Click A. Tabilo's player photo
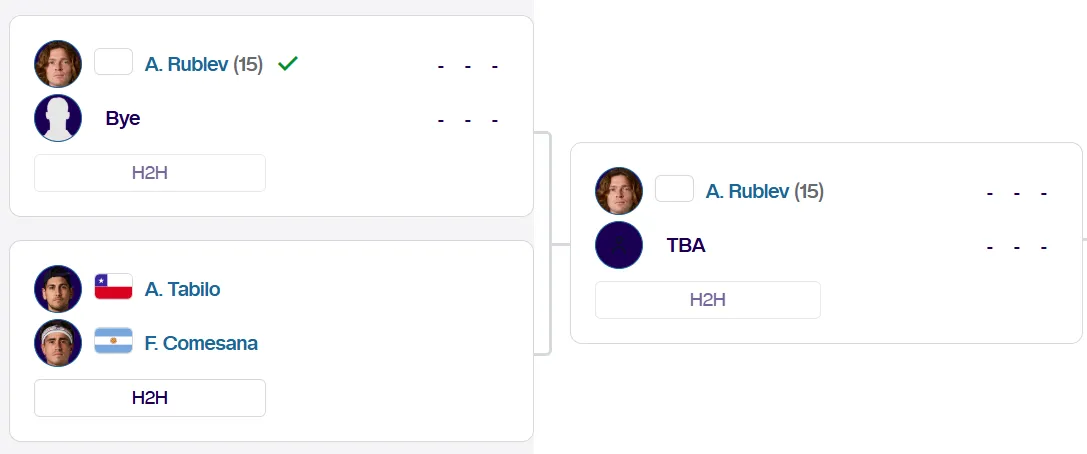Image resolution: width=1087 pixels, height=454 pixels. click(x=58, y=289)
